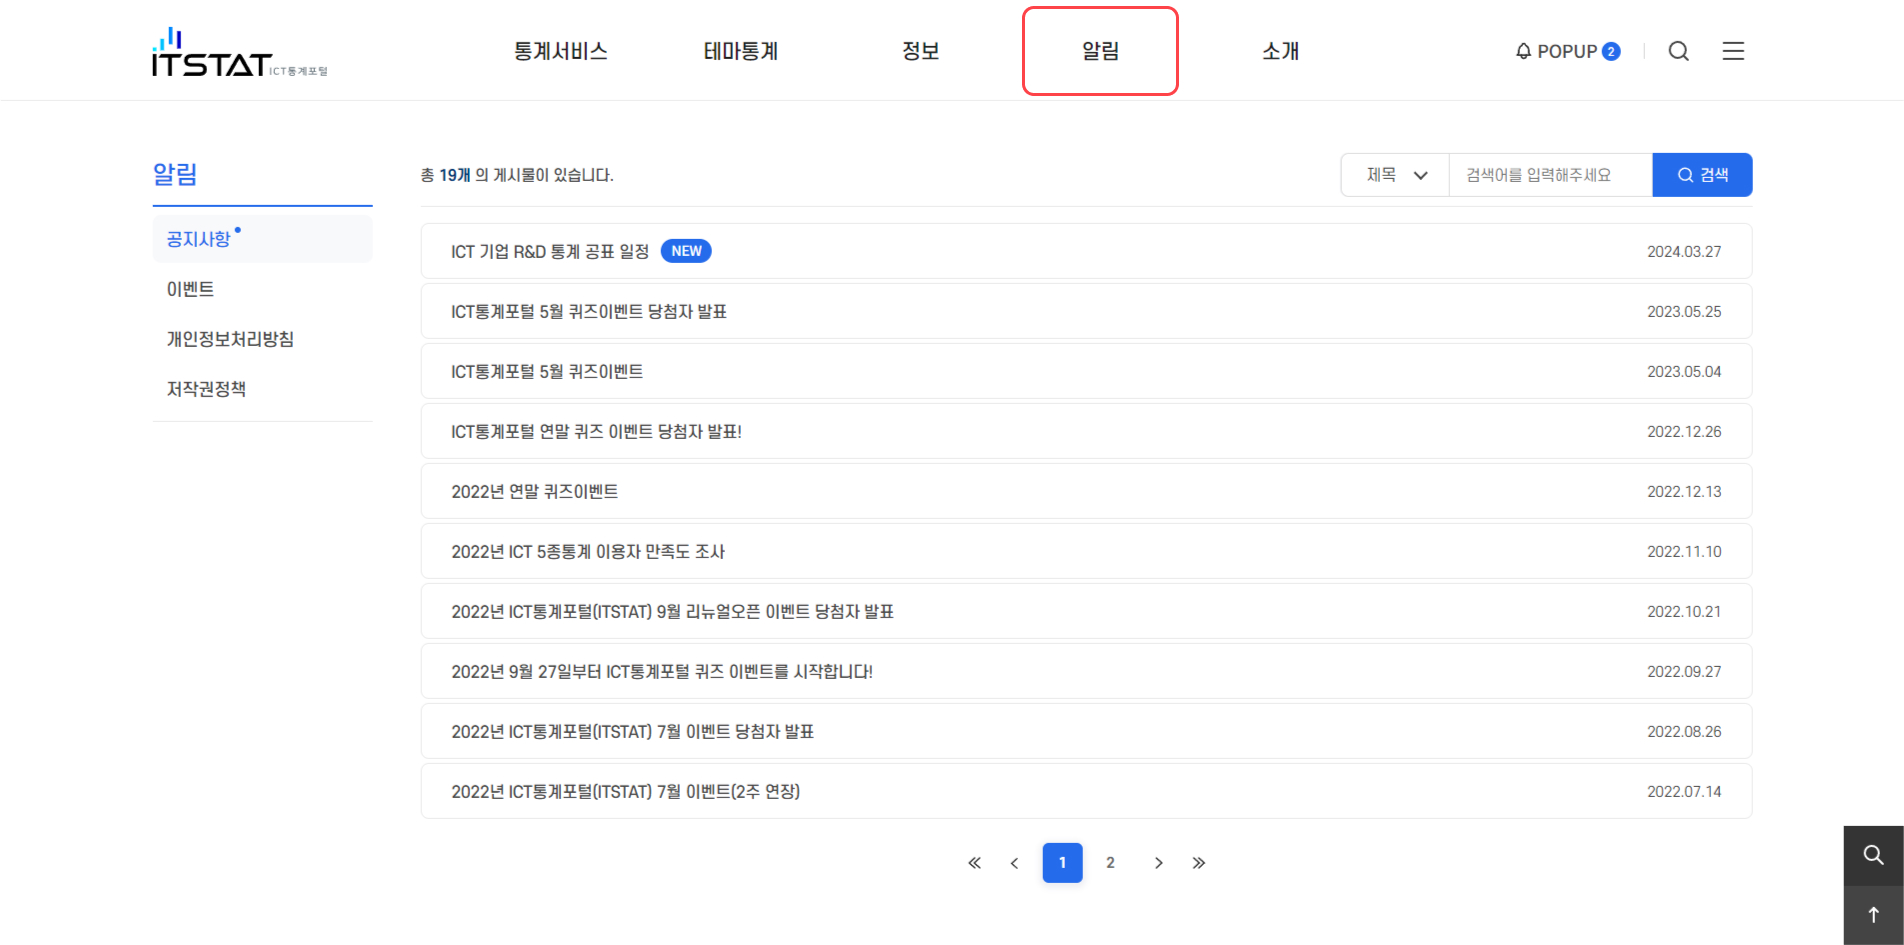This screenshot has width=1904, height=945.
Task: Open the 테마통계 menu
Action: (741, 51)
